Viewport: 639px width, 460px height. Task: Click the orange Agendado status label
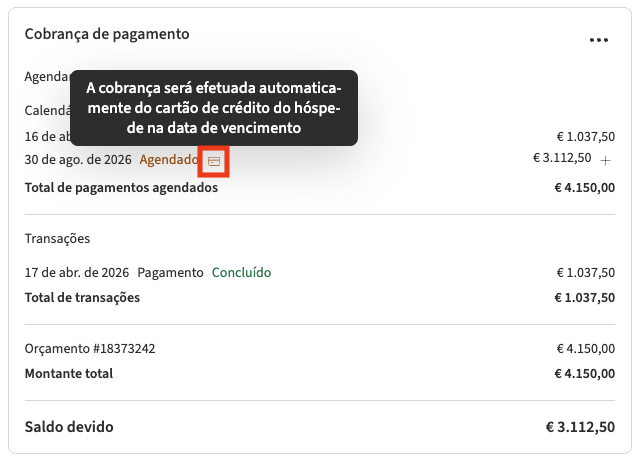[169, 160]
